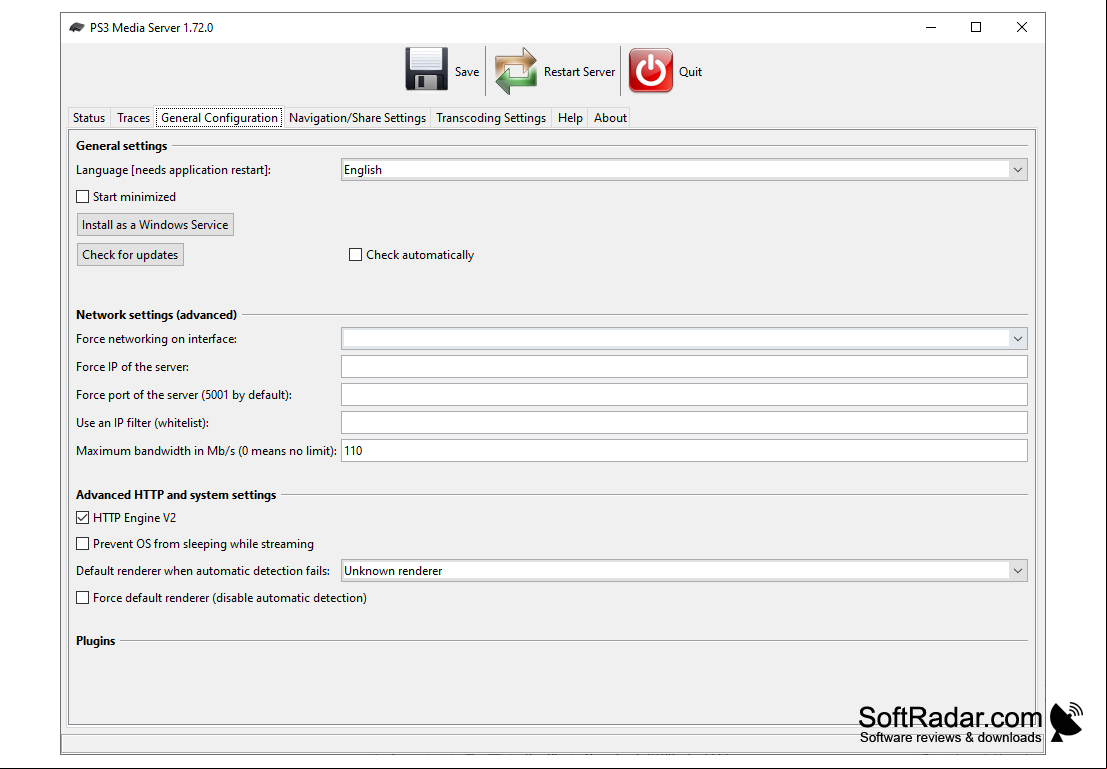The height and width of the screenshot is (769, 1107).
Task: Click the PS3 Media Server title bar icon
Action: coord(77,28)
